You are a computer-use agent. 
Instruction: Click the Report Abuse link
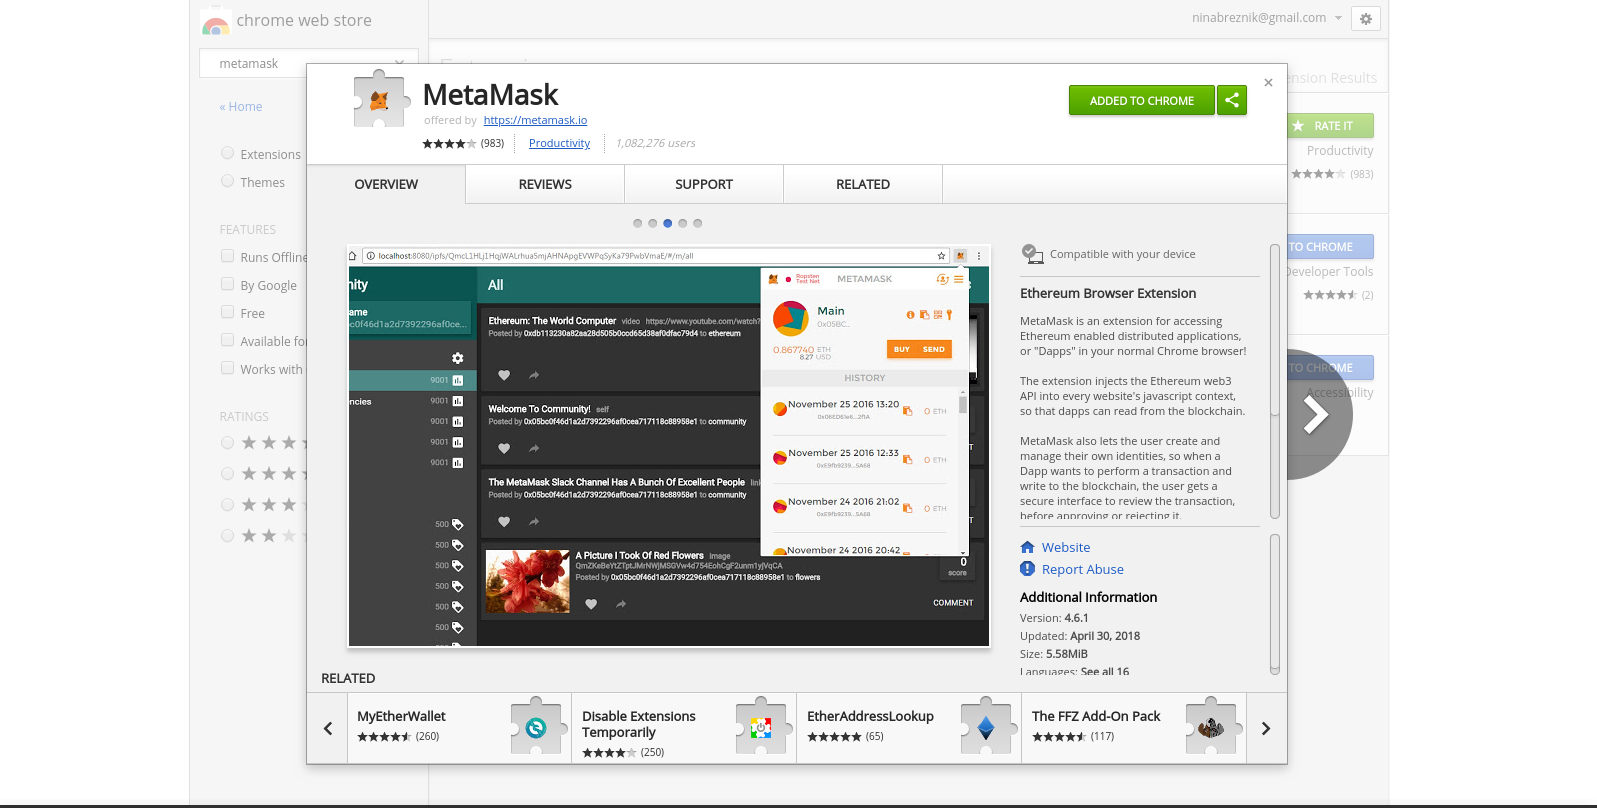tap(1082, 569)
